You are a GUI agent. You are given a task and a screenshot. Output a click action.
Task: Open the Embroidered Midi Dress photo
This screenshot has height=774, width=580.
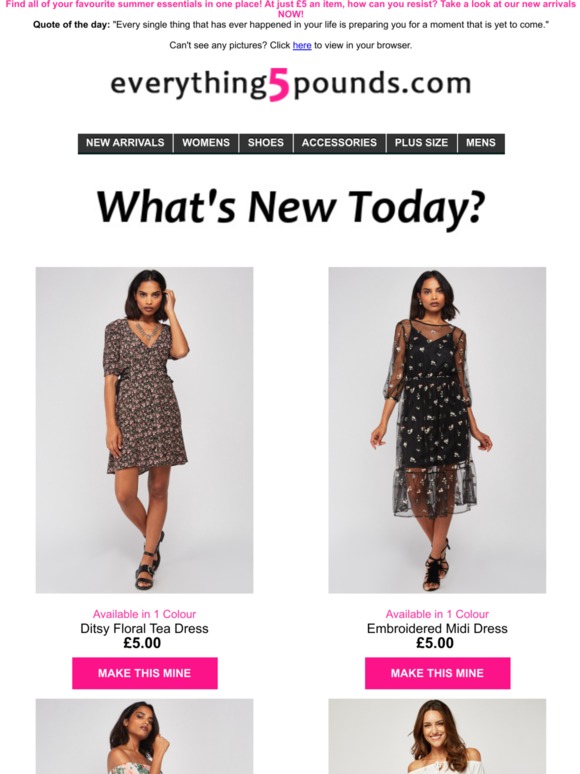[x=437, y=430]
